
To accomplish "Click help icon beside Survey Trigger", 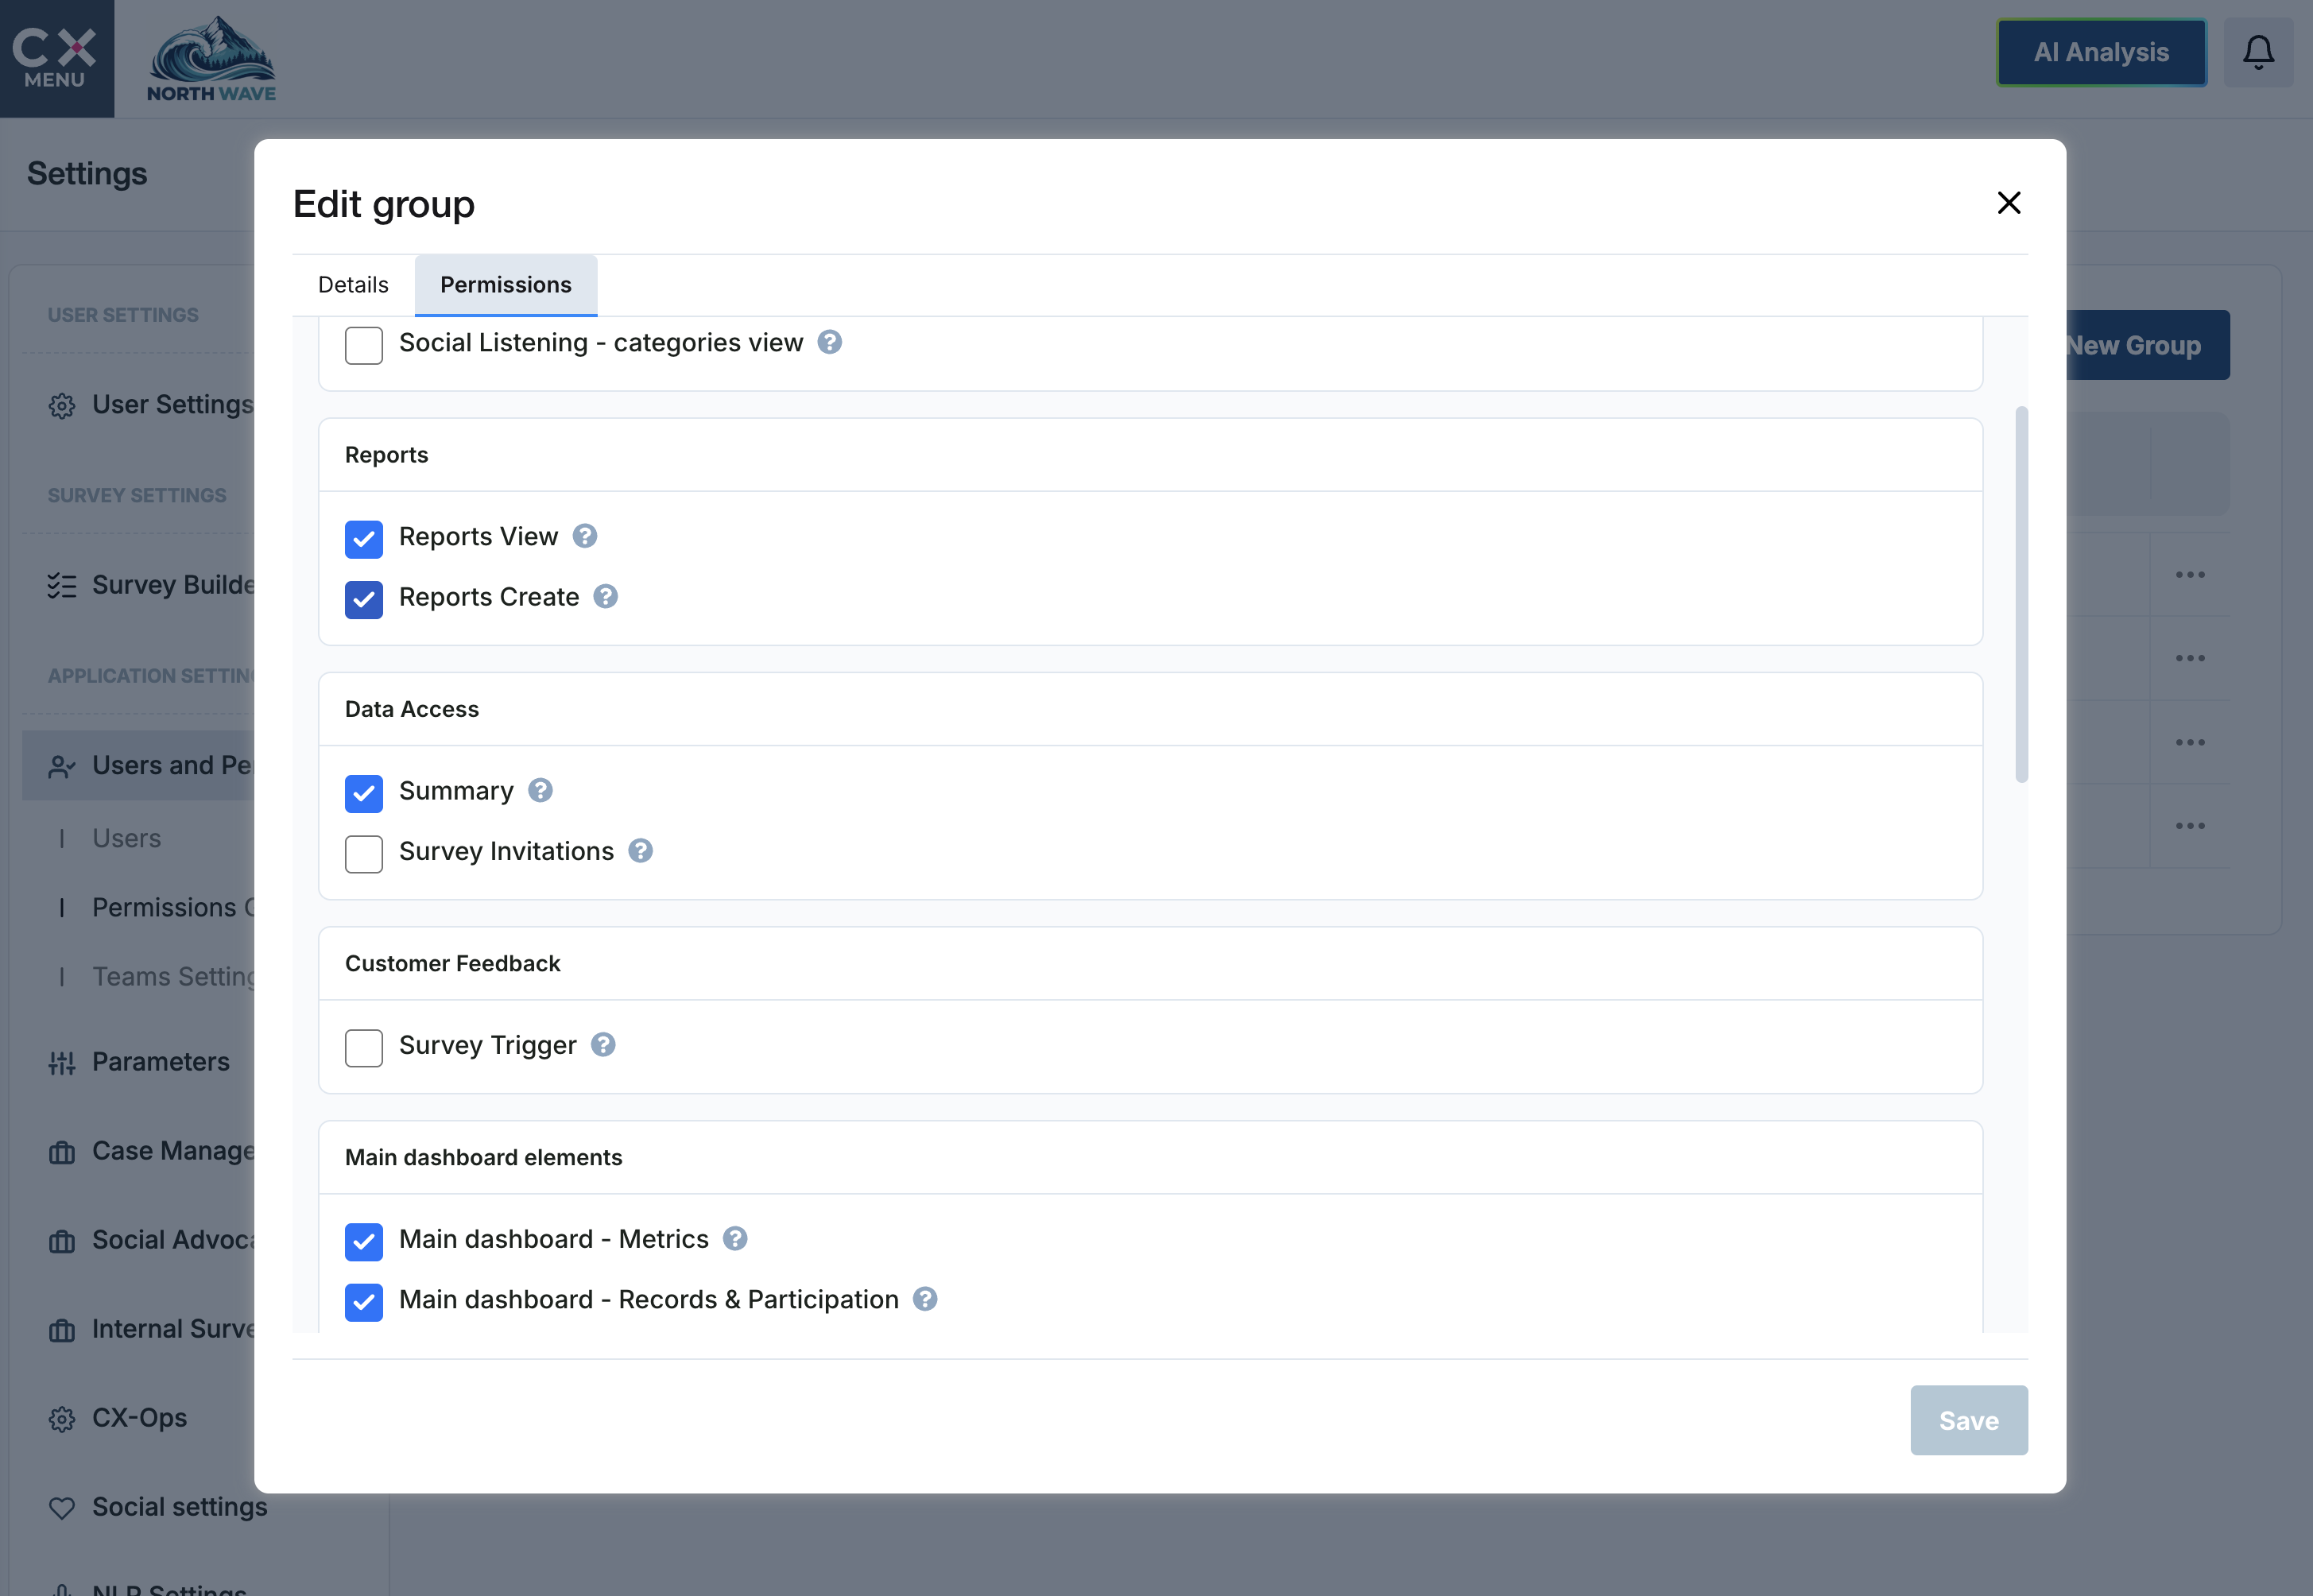I will coord(603,1044).
